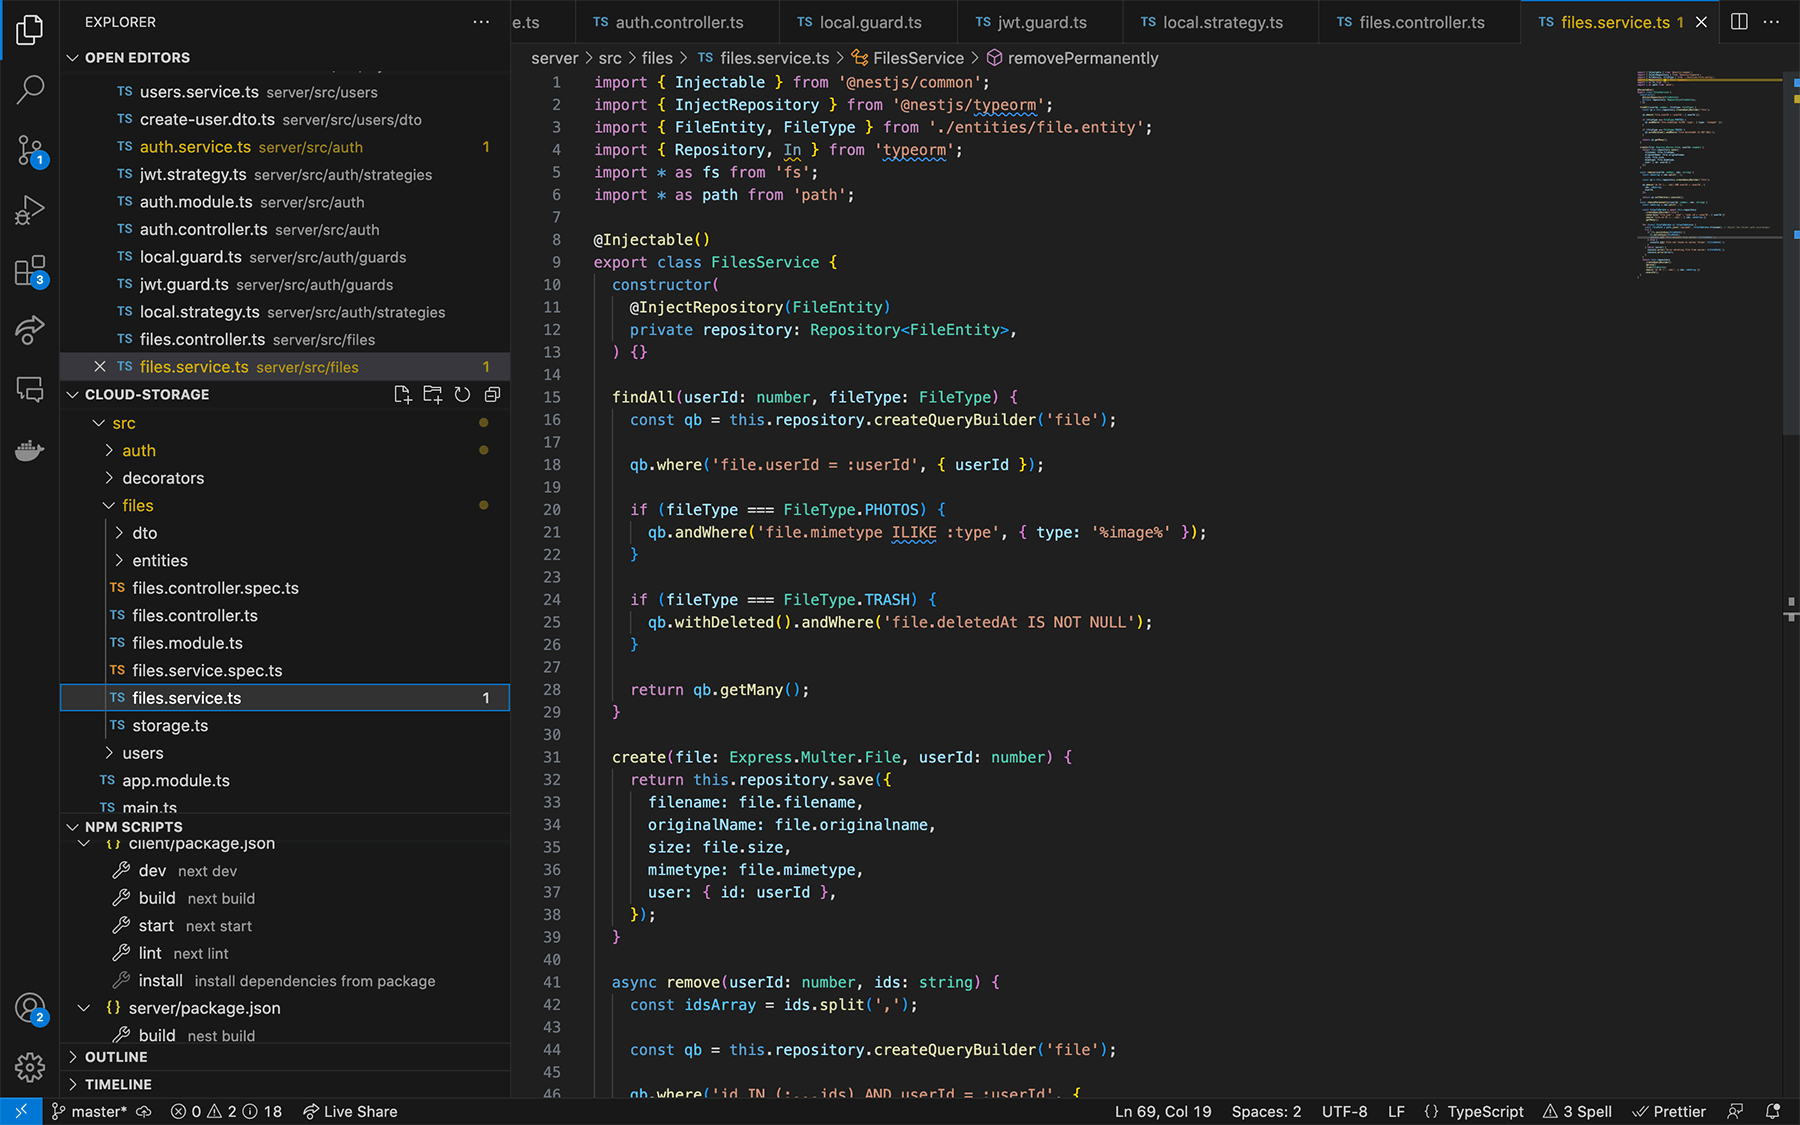Open the Extensions view
Screen dimensions: 1800x1125
[30, 270]
